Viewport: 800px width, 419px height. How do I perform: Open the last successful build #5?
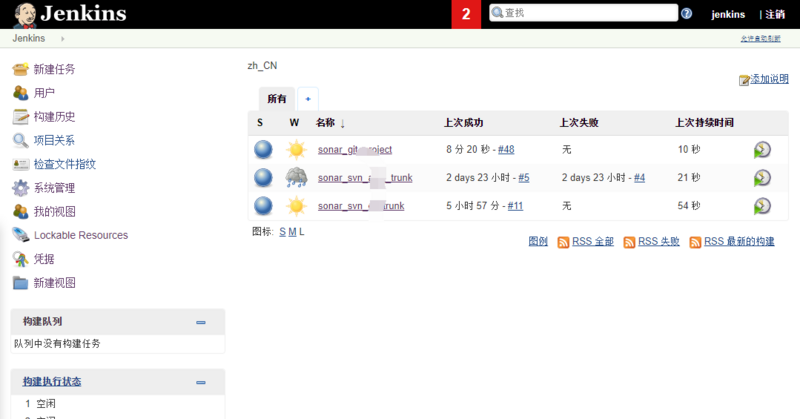(524, 178)
